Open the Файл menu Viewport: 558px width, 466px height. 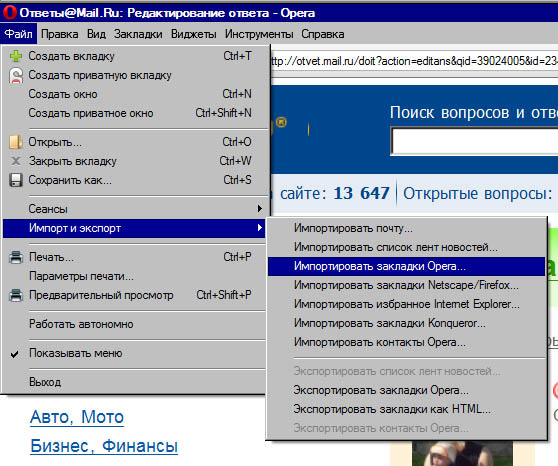tap(19, 34)
